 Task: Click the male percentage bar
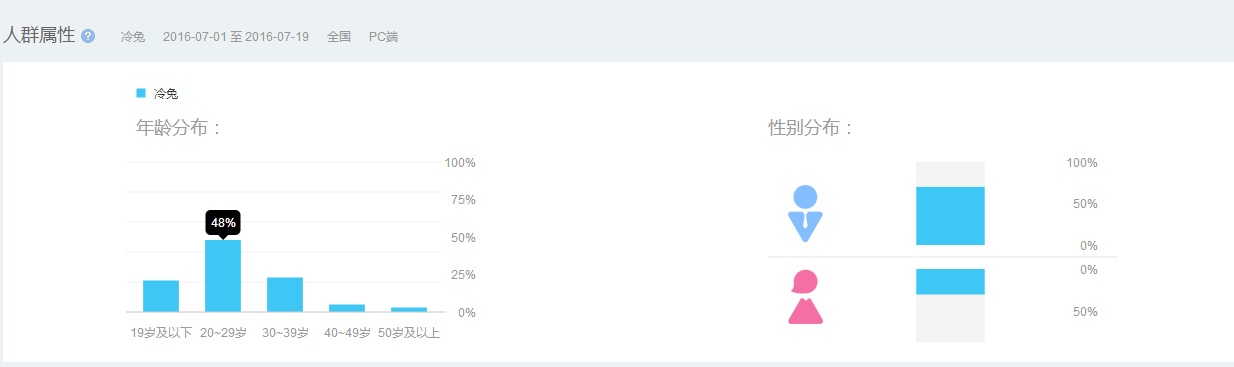point(950,216)
